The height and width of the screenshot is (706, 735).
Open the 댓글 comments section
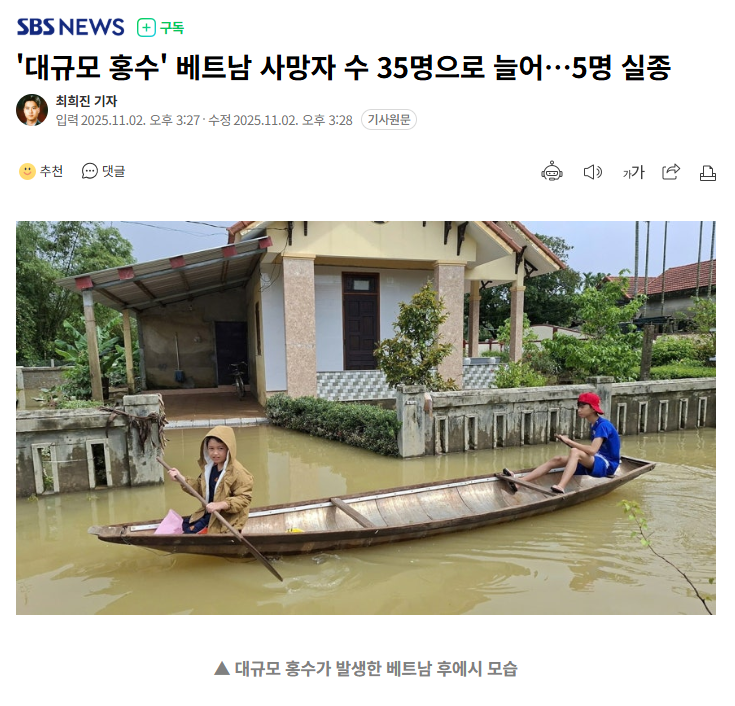point(113,171)
